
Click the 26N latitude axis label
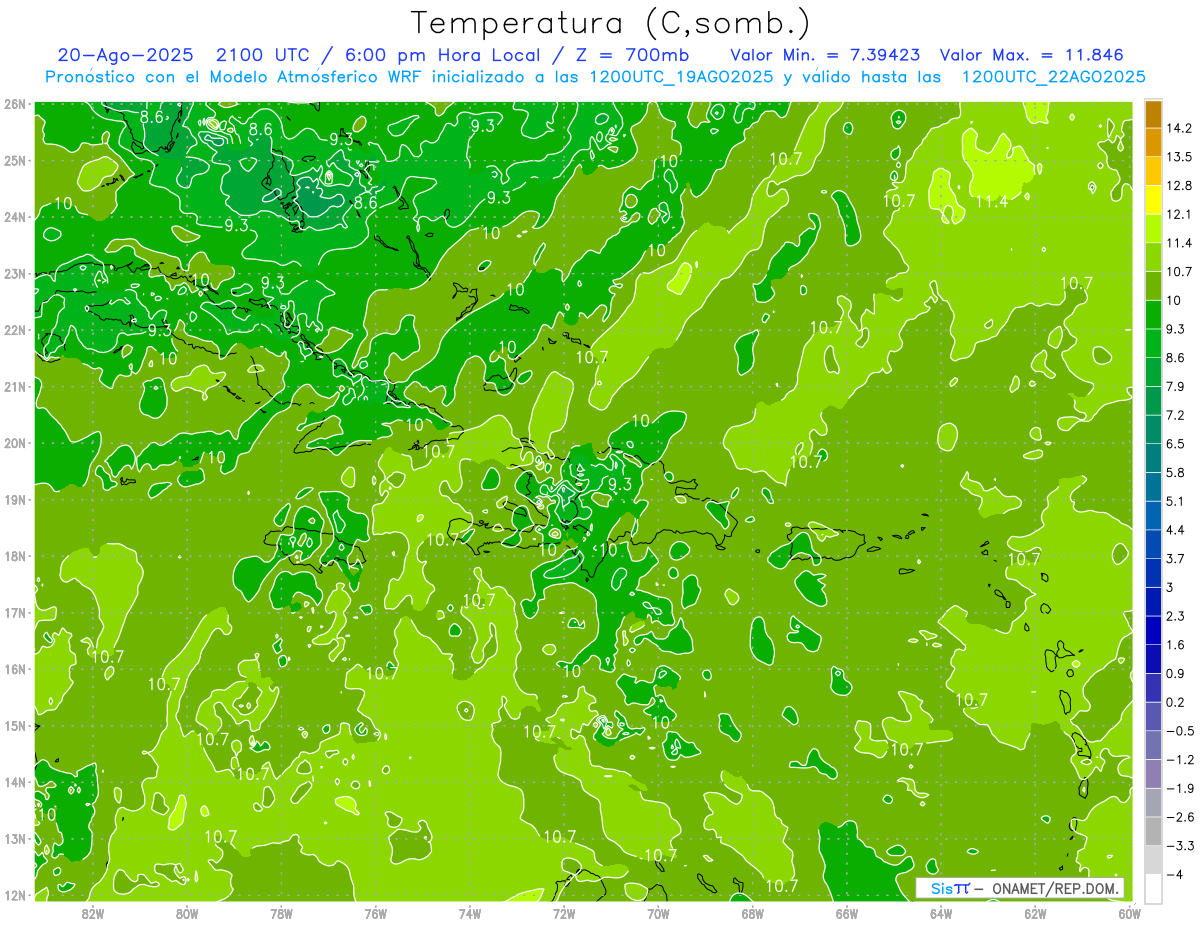[x=14, y=104]
